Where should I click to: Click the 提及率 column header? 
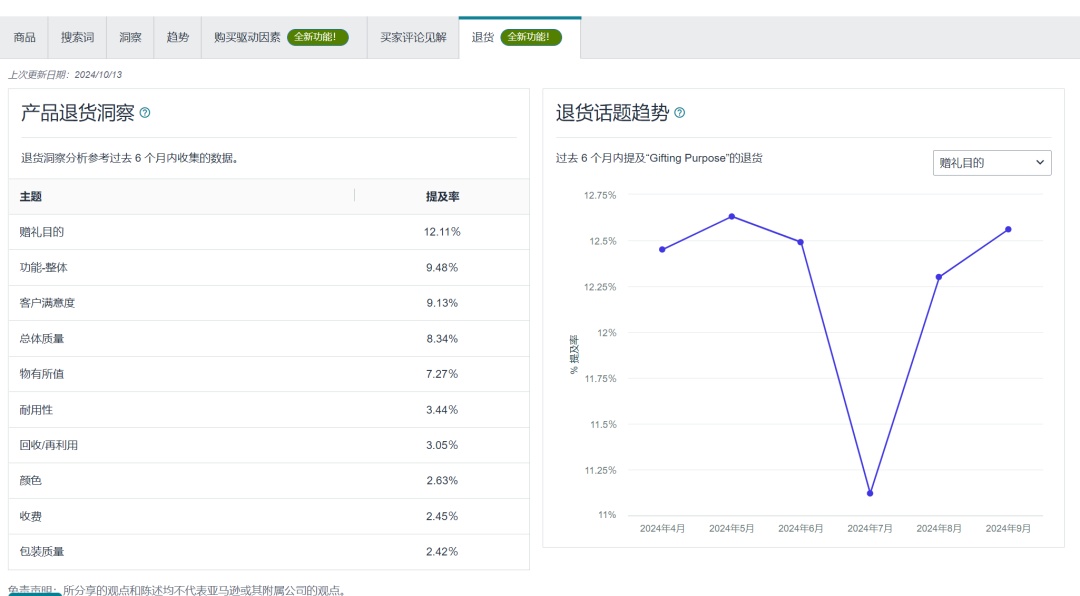click(442, 197)
